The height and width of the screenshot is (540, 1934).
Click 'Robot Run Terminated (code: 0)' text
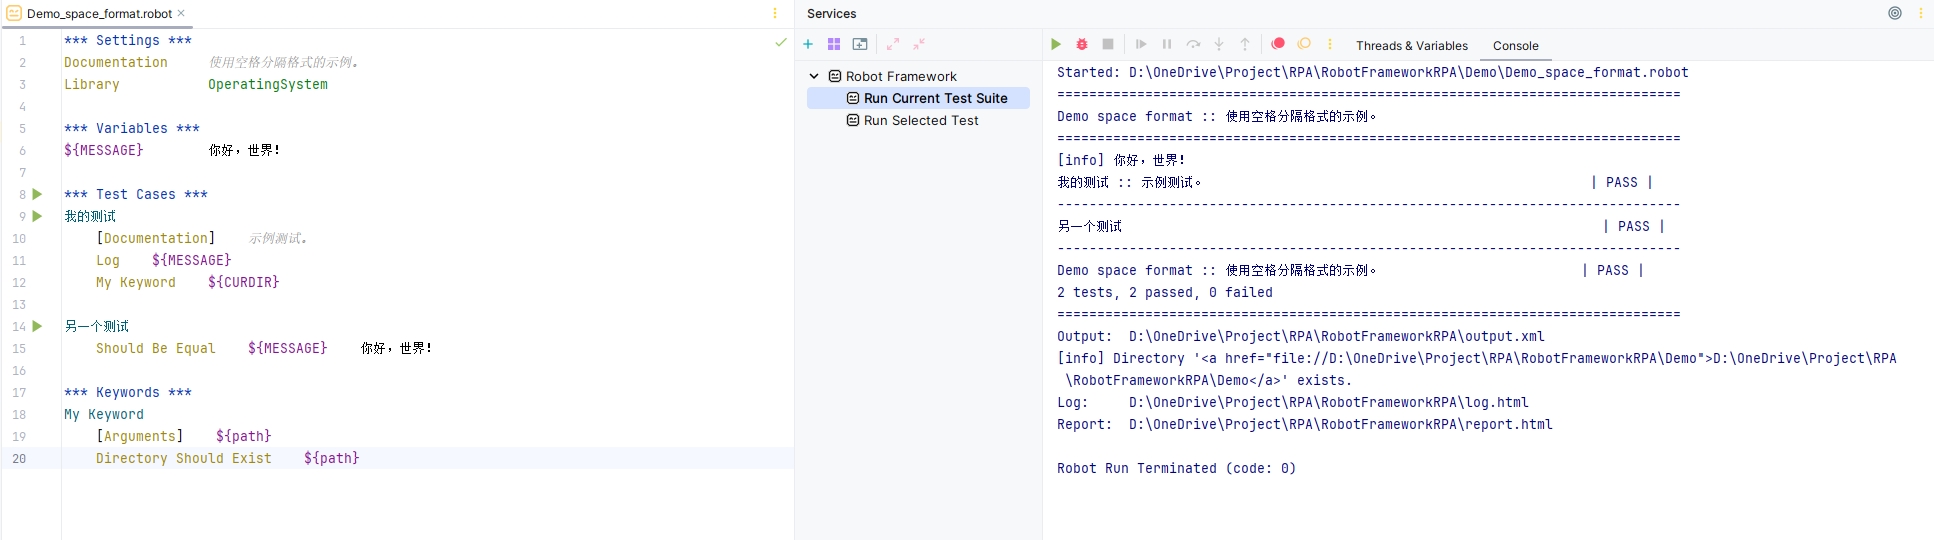[x=1177, y=468]
